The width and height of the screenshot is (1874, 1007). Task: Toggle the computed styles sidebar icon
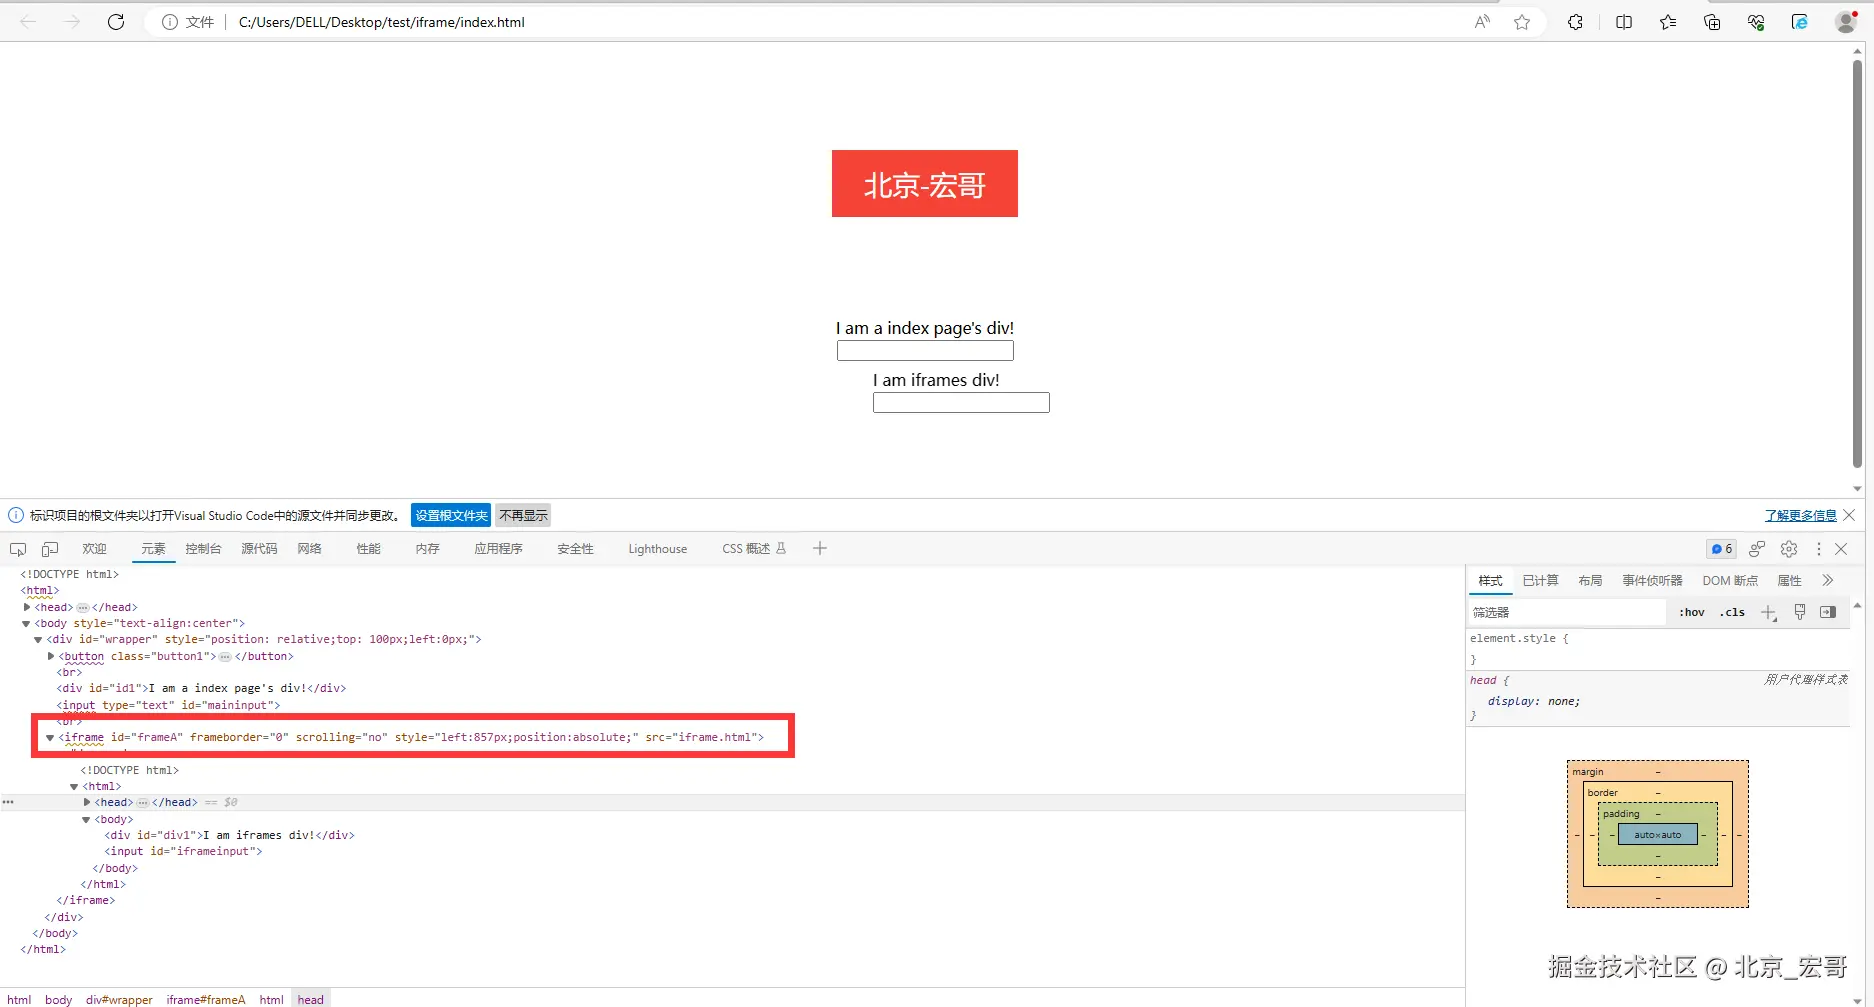pos(1828,612)
